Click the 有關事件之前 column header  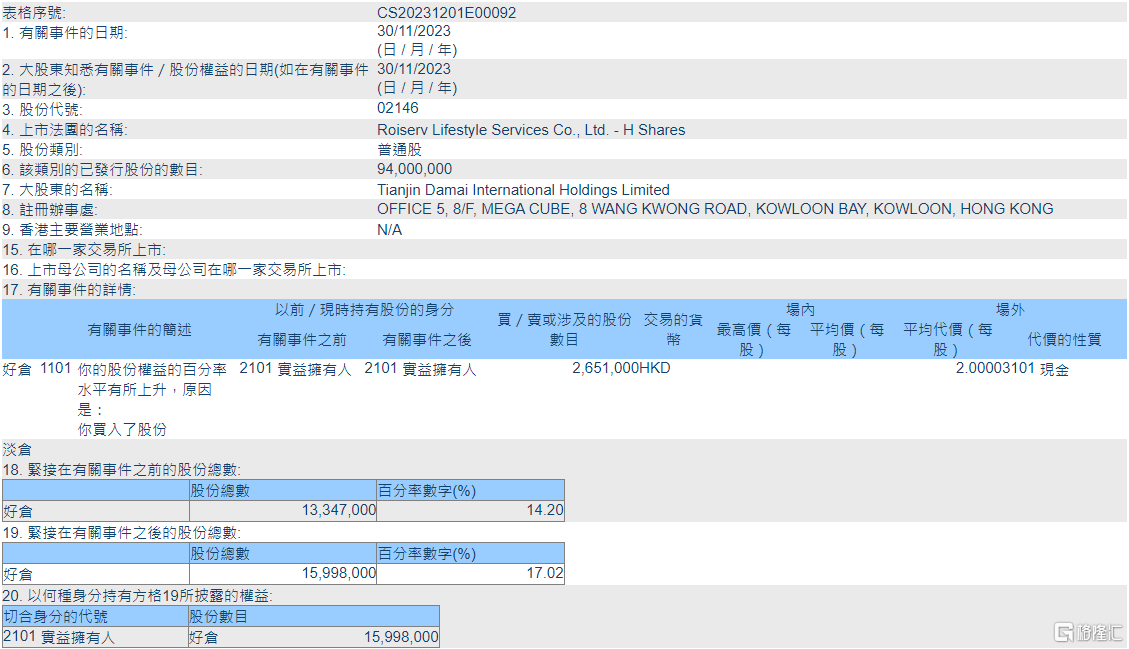(x=302, y=340)
